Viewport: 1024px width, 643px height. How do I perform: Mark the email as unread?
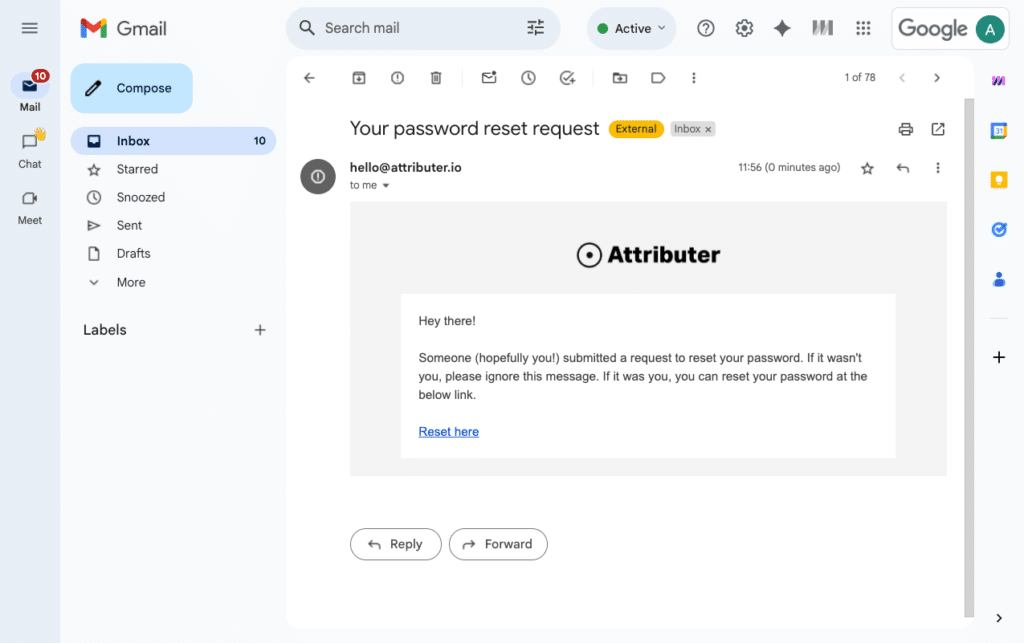coord(489,78)
